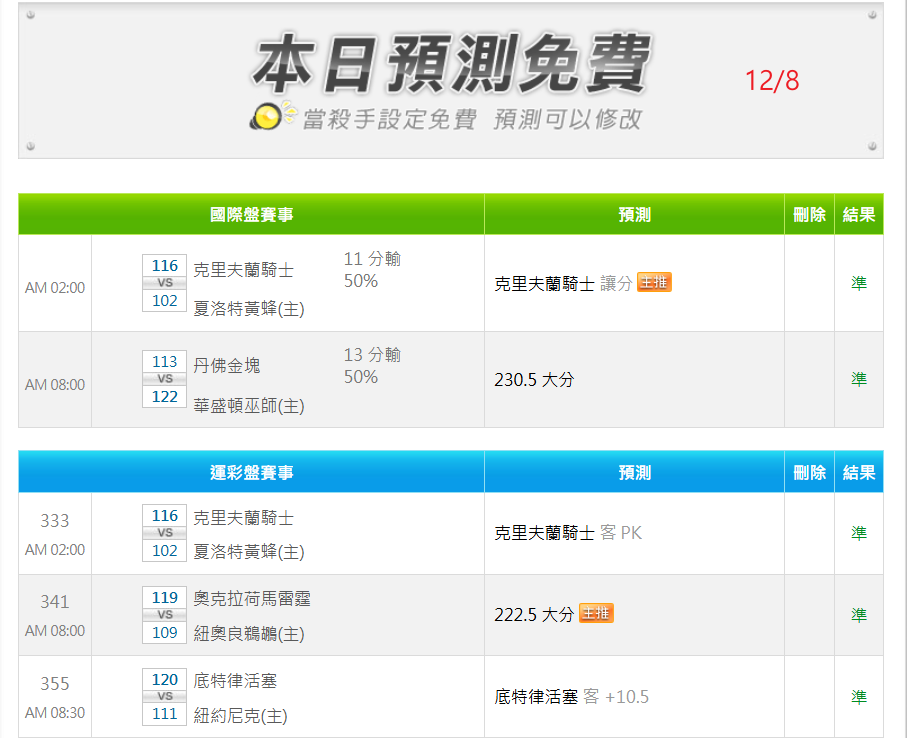Screen dimensions: 911x738
Task: Click score 113 for 丹佛金塊
Action: click(x=164, y=361)
